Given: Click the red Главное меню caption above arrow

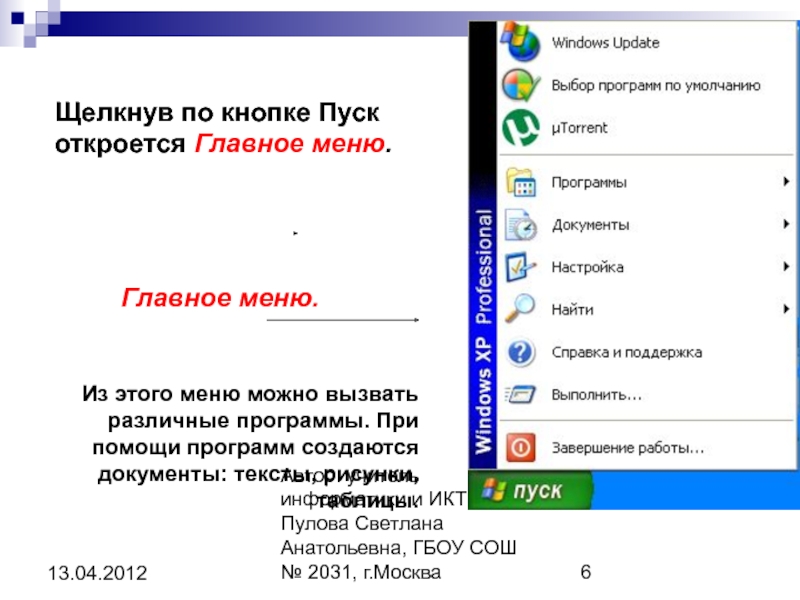Looking at the screenshot, I should tap(220, 297).
